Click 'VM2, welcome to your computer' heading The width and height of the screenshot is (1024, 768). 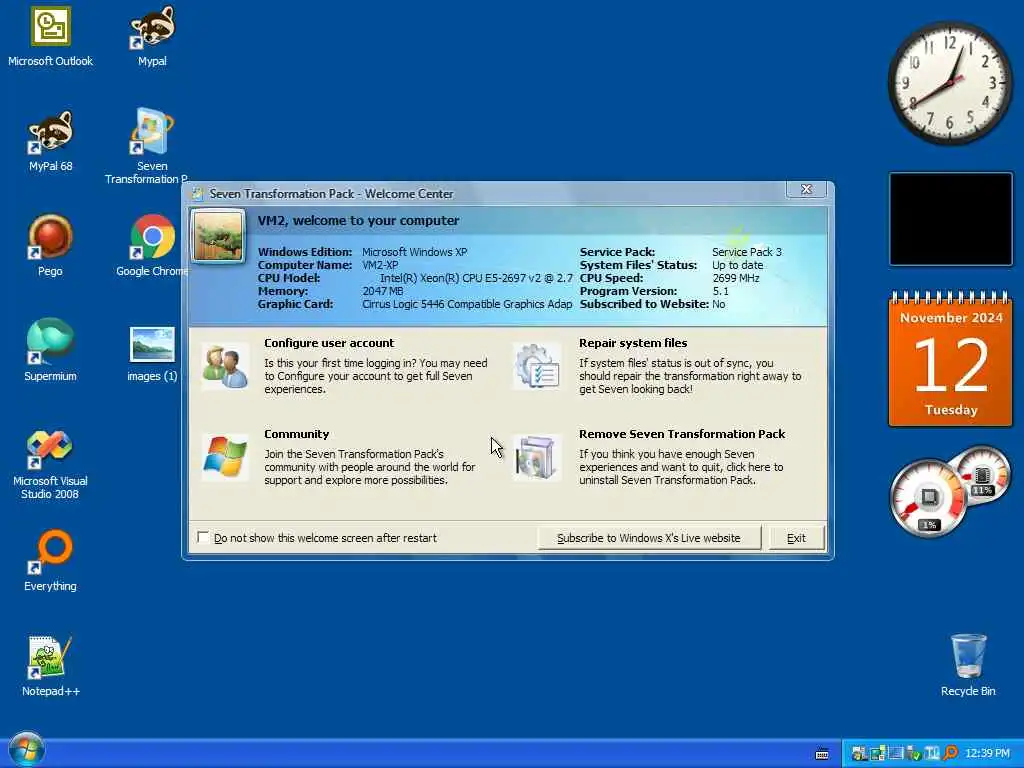[359, 221]
